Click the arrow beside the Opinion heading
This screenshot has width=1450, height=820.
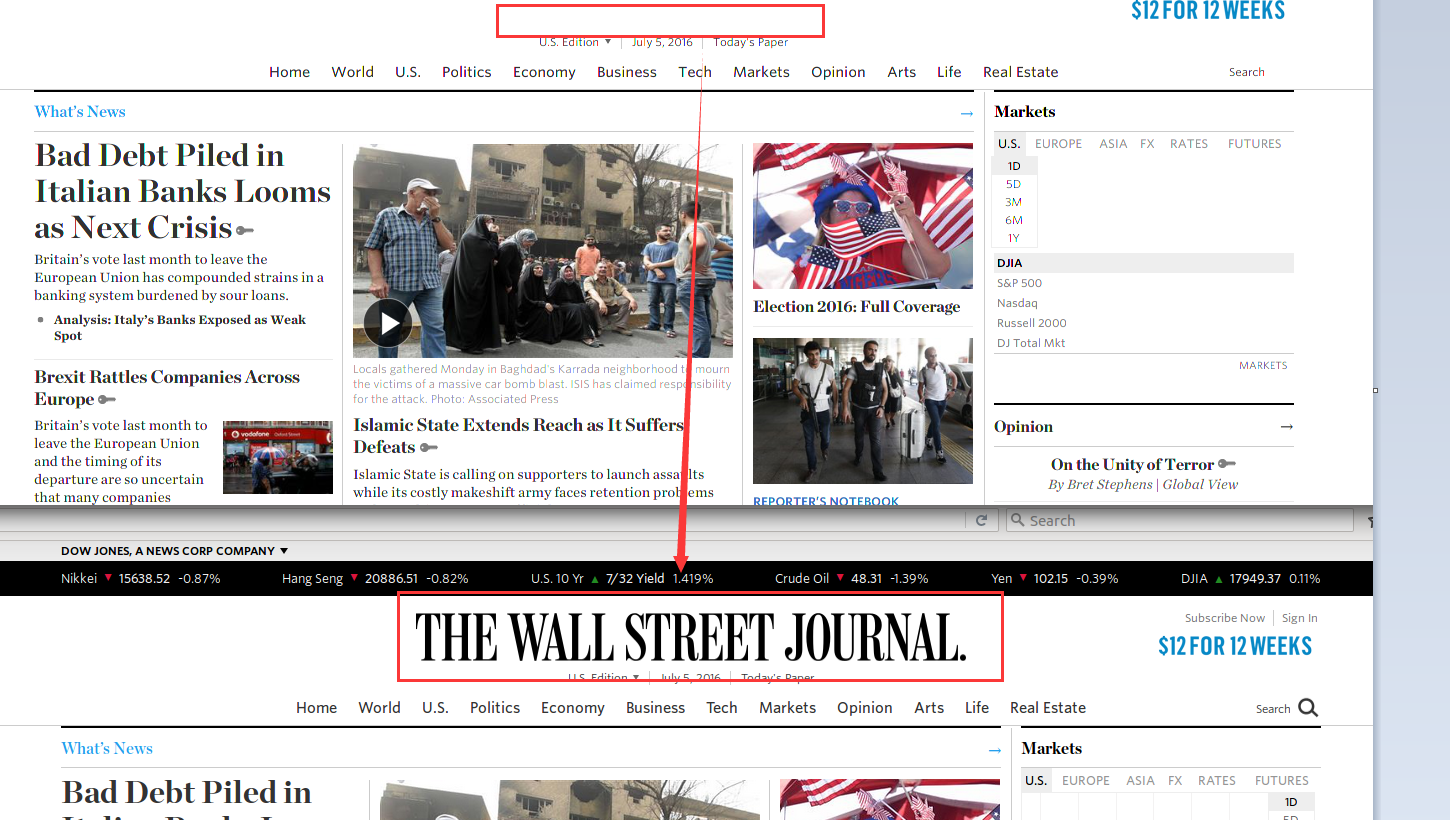(1286, 427)
